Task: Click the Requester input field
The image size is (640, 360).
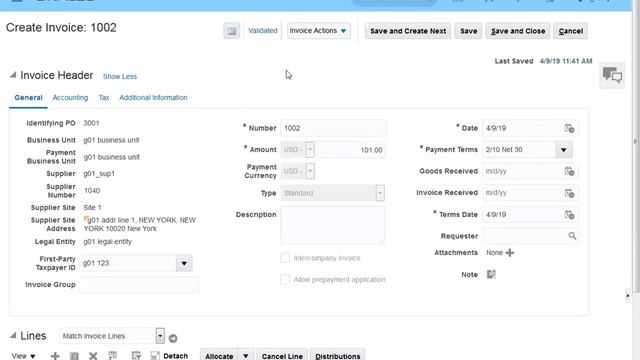Action: (525, 236)
